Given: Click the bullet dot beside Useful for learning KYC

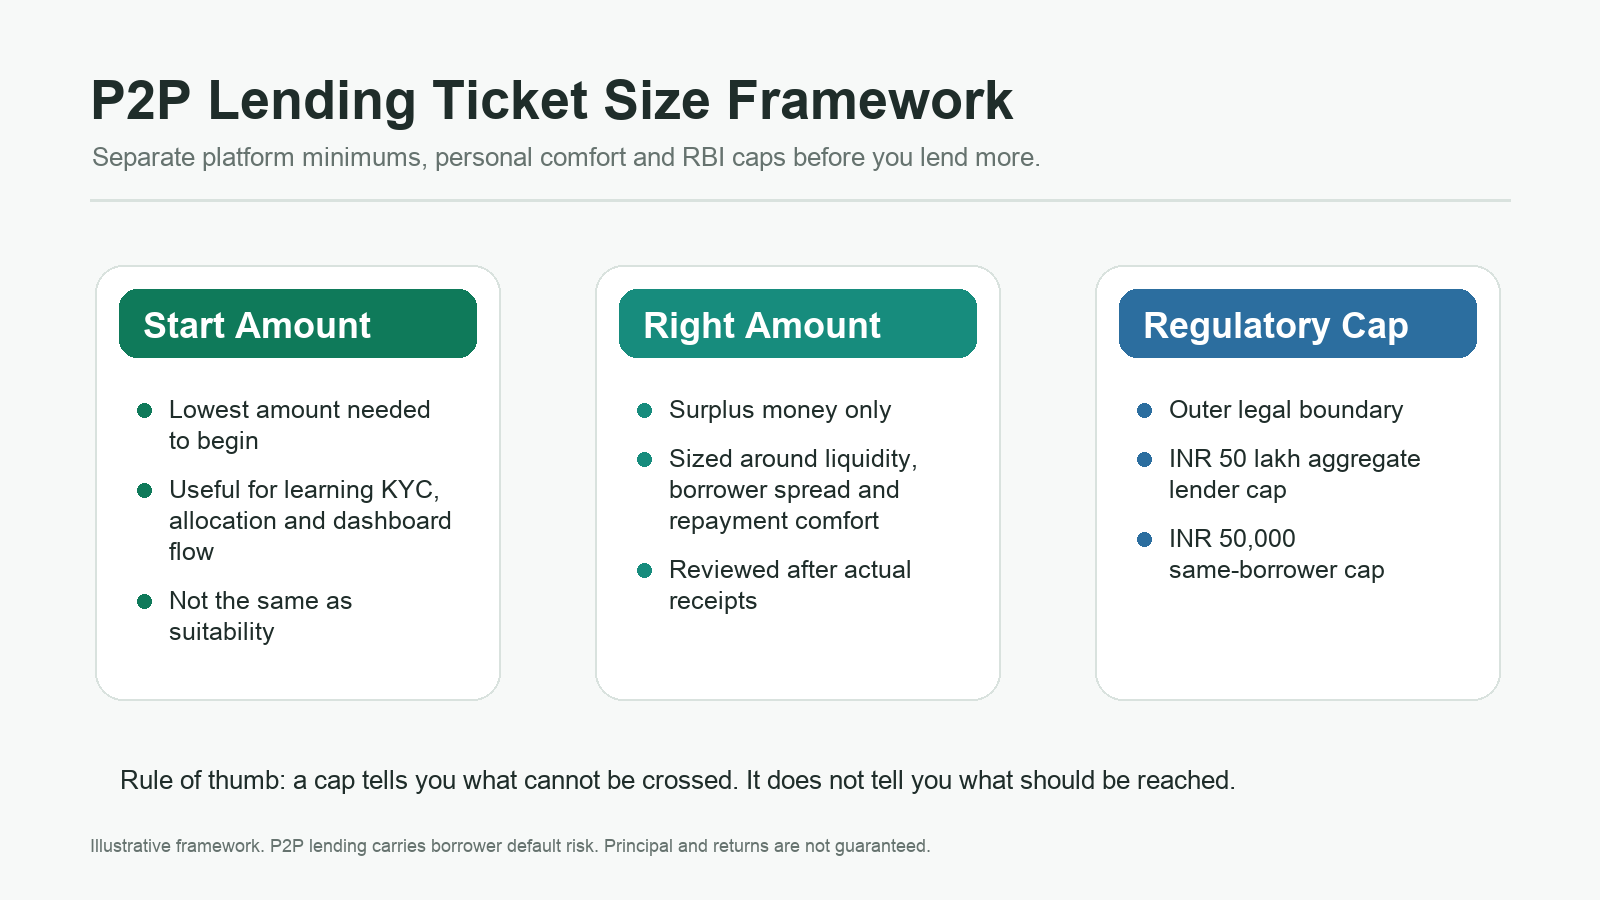Looking at the screenshot, I should click(x=145, y=490).
